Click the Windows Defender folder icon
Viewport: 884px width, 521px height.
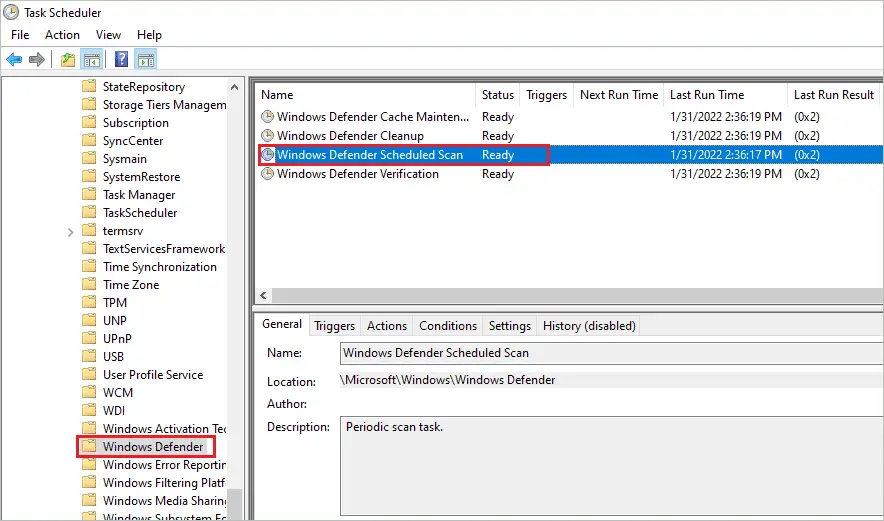89,447
